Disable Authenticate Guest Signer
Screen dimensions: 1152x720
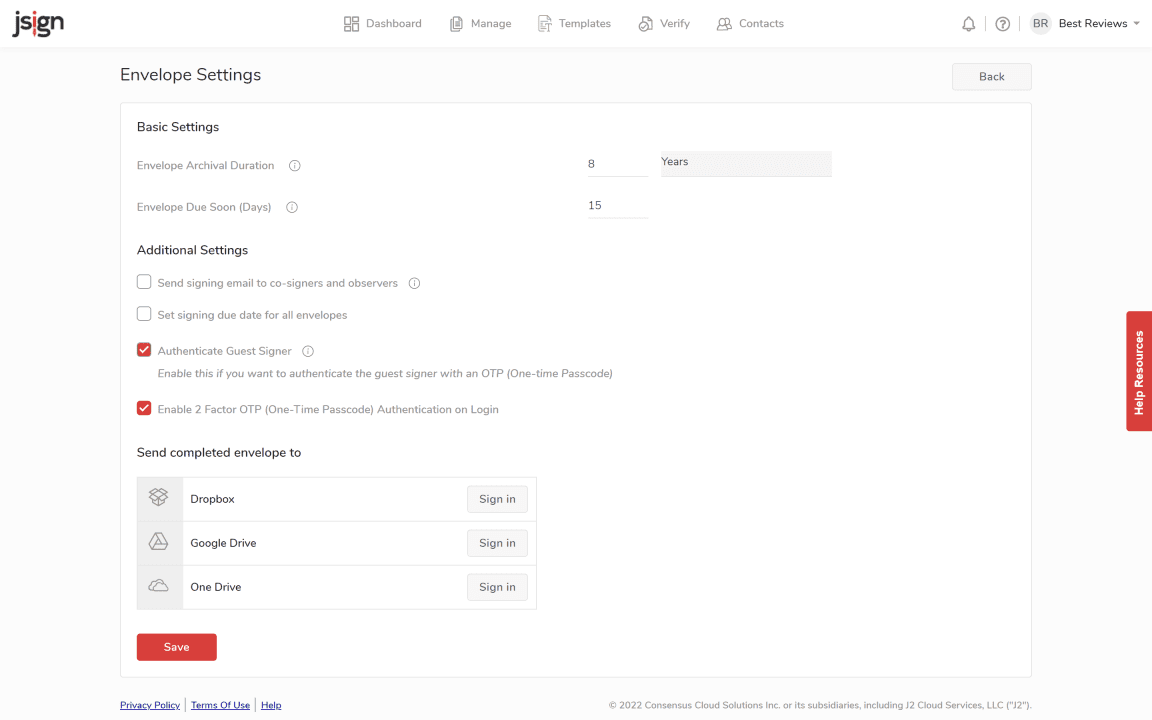[x=144, y=349]
